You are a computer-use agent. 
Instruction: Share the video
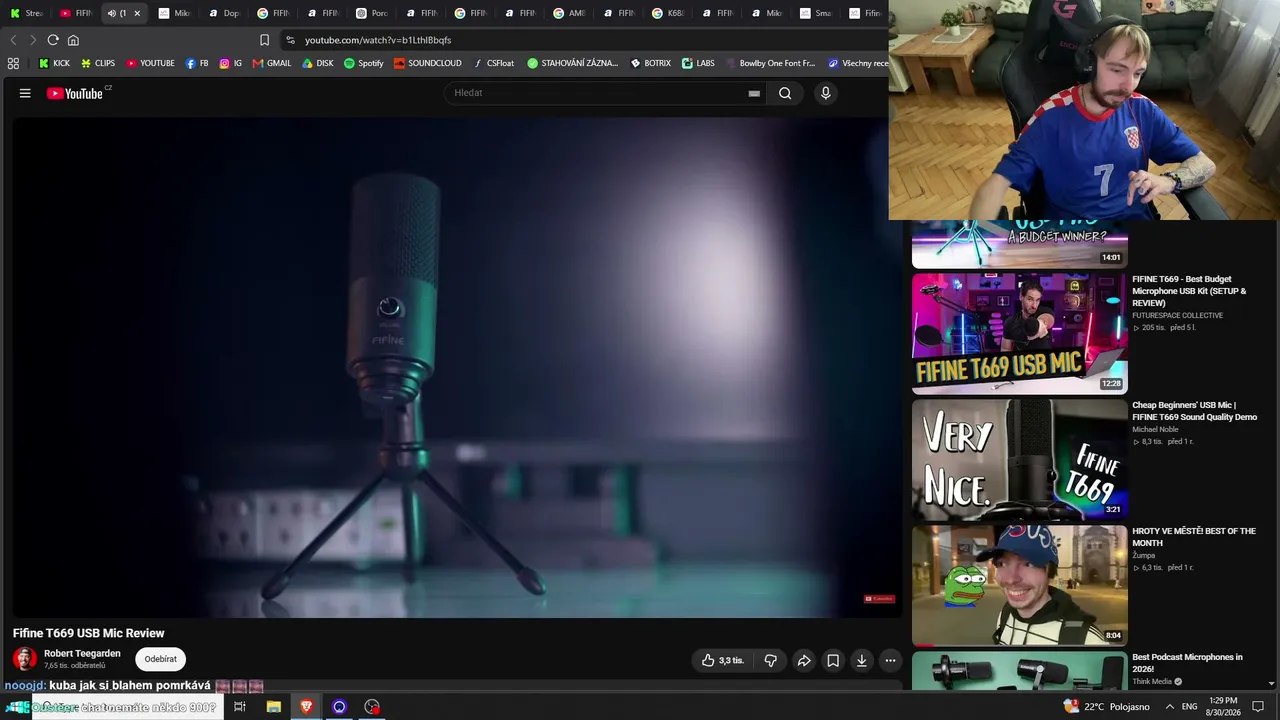click(x=803, y=660)
